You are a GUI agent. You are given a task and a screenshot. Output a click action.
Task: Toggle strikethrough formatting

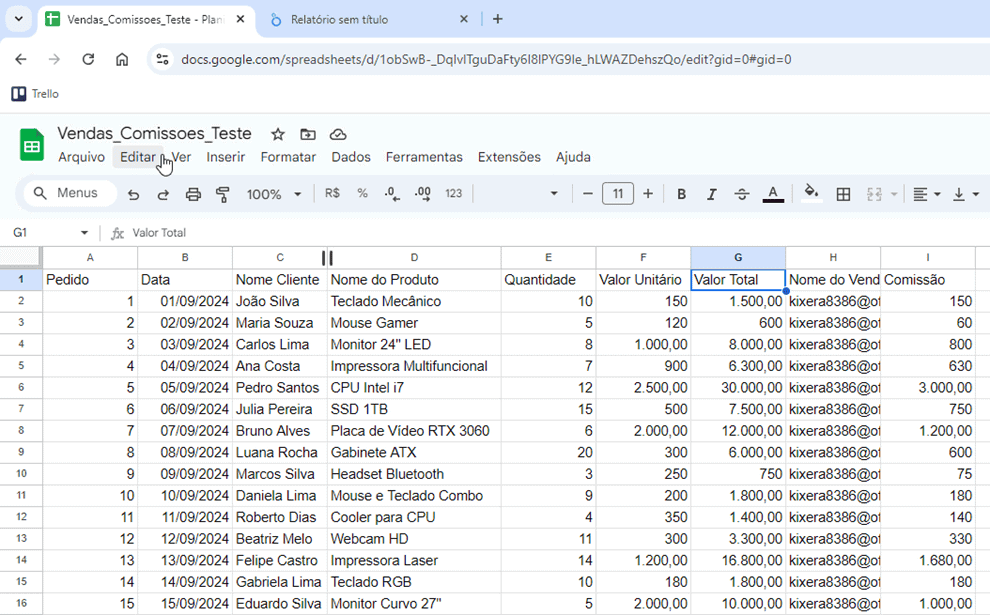click(740, 194)
